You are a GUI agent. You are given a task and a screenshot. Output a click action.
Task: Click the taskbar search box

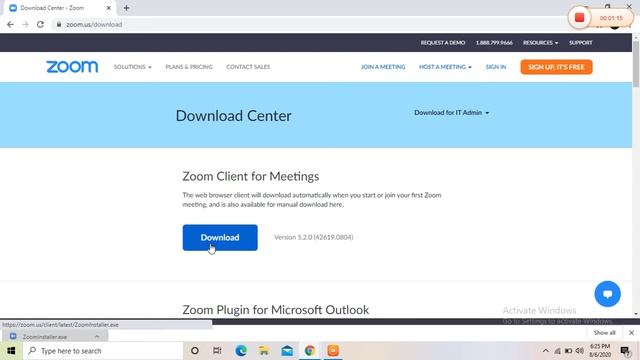click(103, 351)
